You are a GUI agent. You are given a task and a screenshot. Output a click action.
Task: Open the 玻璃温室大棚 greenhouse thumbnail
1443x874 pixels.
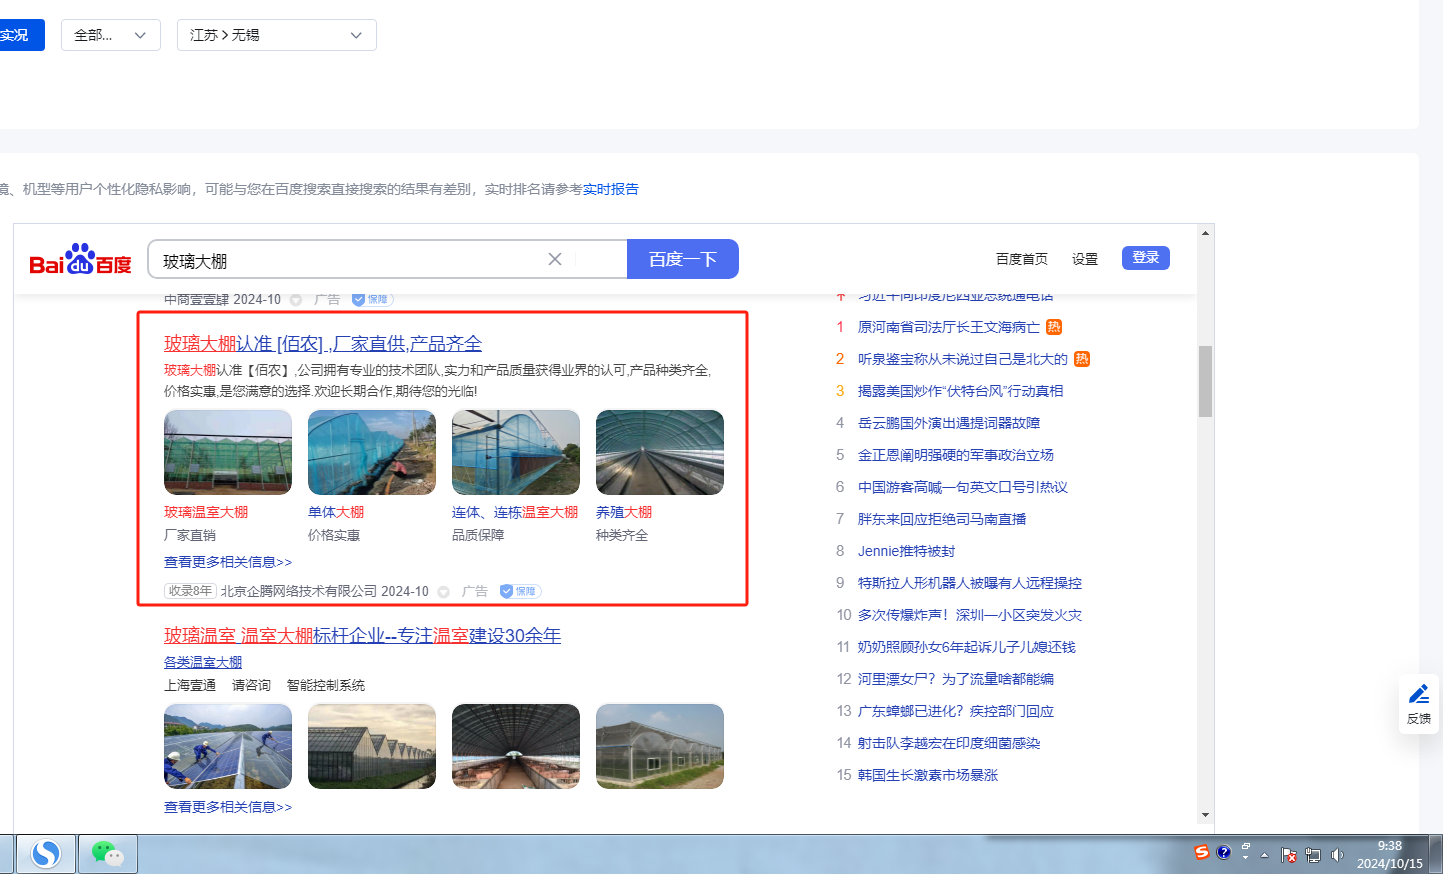pos(228,452)
